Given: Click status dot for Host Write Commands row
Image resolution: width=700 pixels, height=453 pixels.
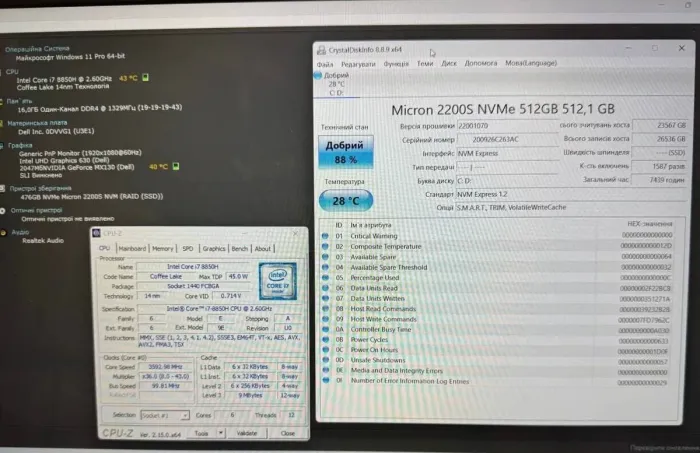Looking at the screenshot, I should point(325,319).
